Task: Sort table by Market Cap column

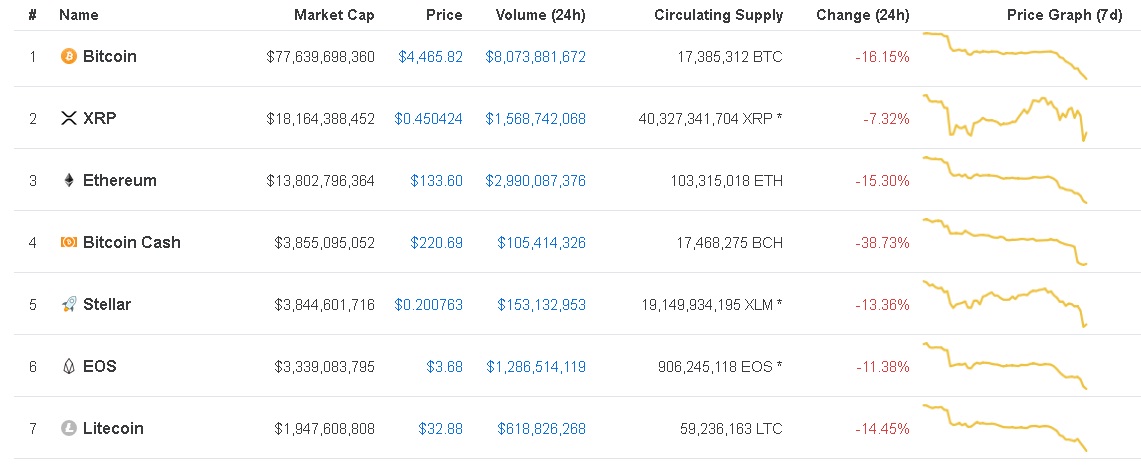Action: (x=334, y=15)
